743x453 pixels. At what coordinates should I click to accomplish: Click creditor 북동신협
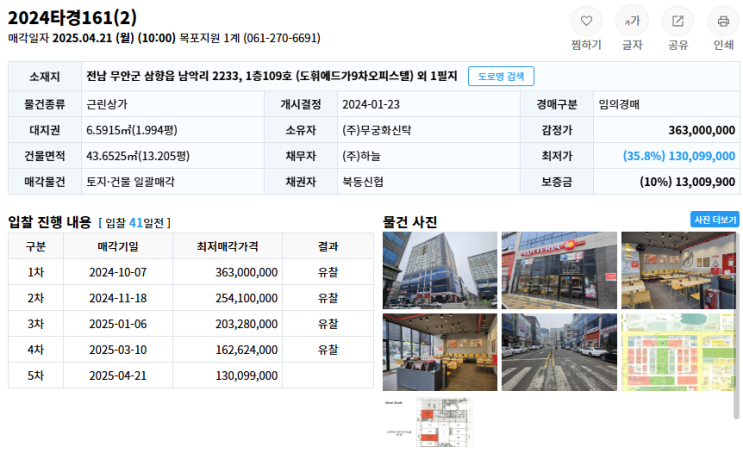coord(363,181)
